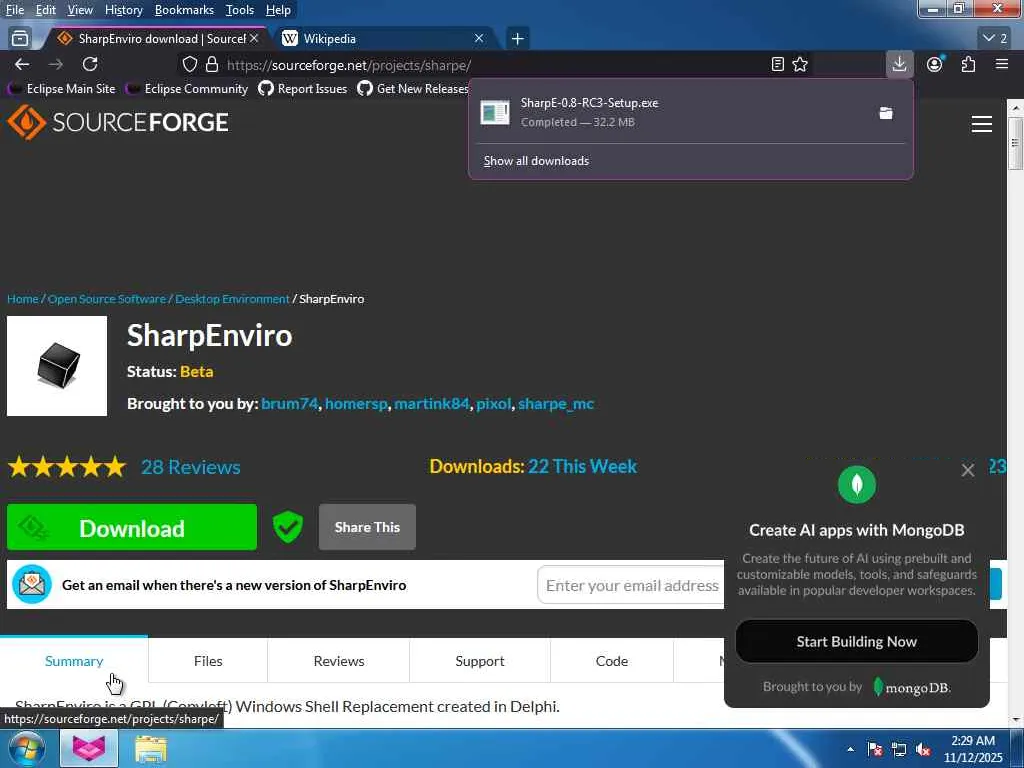This screenshot has height=768, width=1024.
Task: Click Show all downloads
Action: click(536, 161)
